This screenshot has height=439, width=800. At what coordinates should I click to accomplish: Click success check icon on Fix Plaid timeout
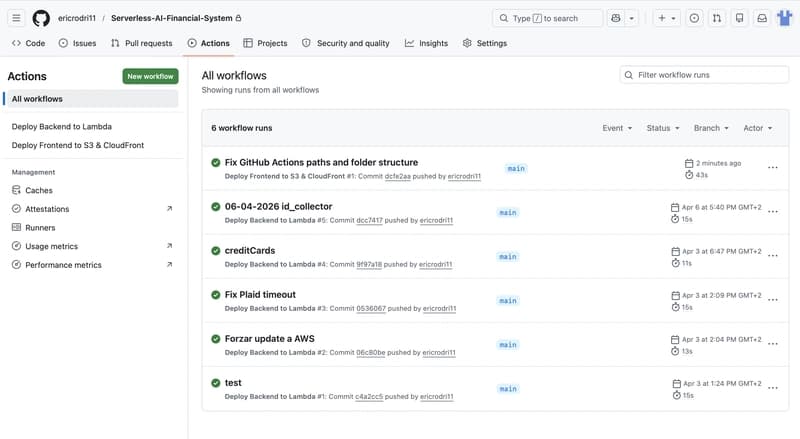215,295
